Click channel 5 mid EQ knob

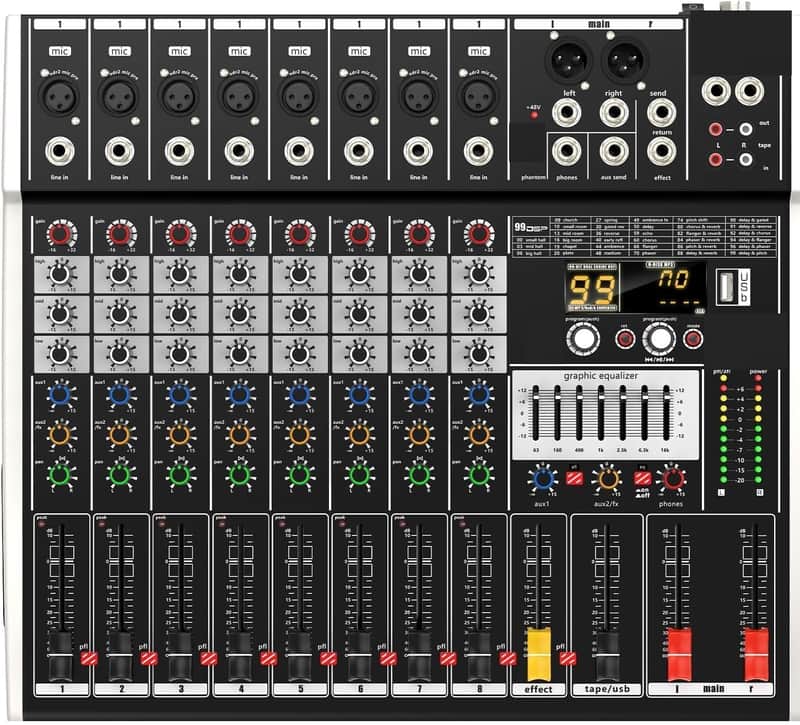click(299, 314)
